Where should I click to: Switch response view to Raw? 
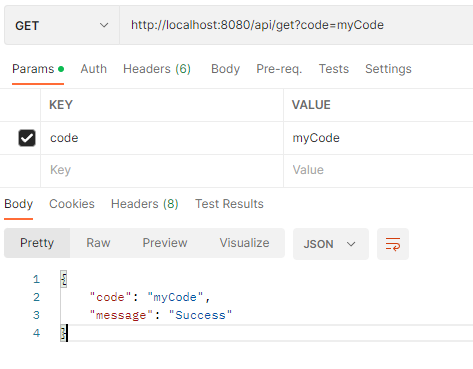(x=98, y=243)
